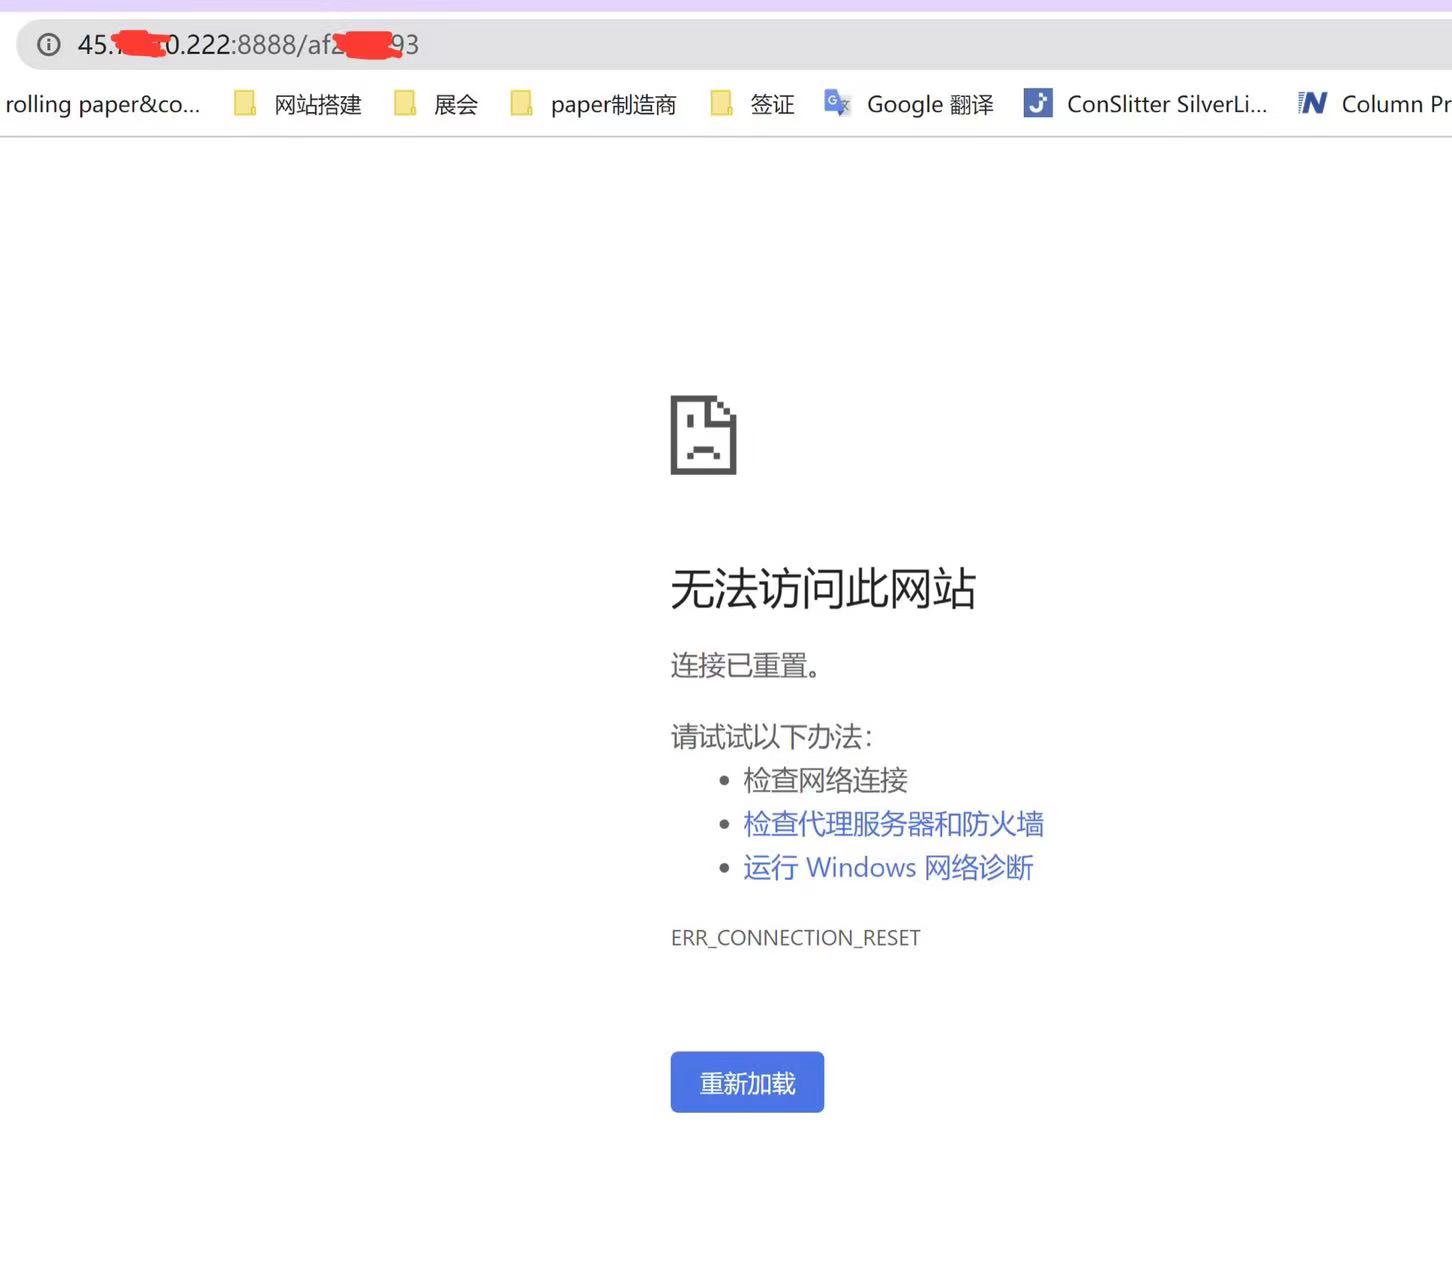Select the ERR_CONNECTION_RESET error code text

click(x=795, y=938)
